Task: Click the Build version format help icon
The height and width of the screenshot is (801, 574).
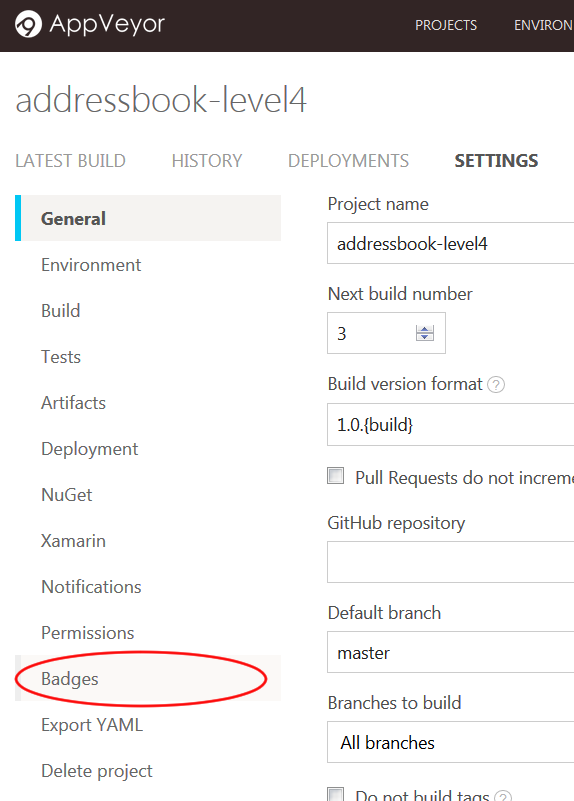Action: tap(495, 384)
